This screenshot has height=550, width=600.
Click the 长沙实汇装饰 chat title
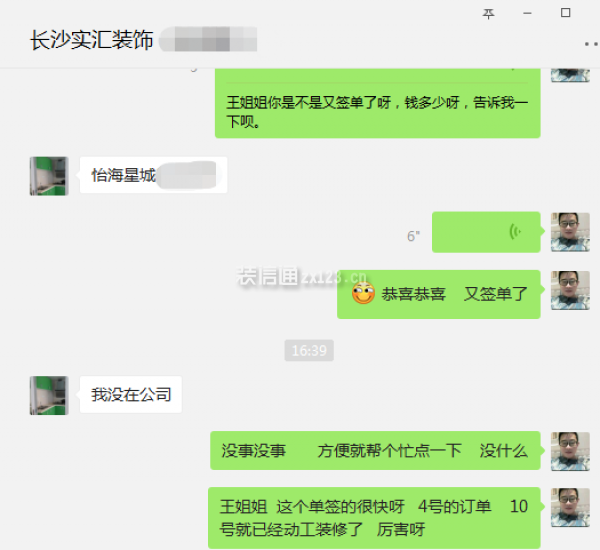point(92,39)
